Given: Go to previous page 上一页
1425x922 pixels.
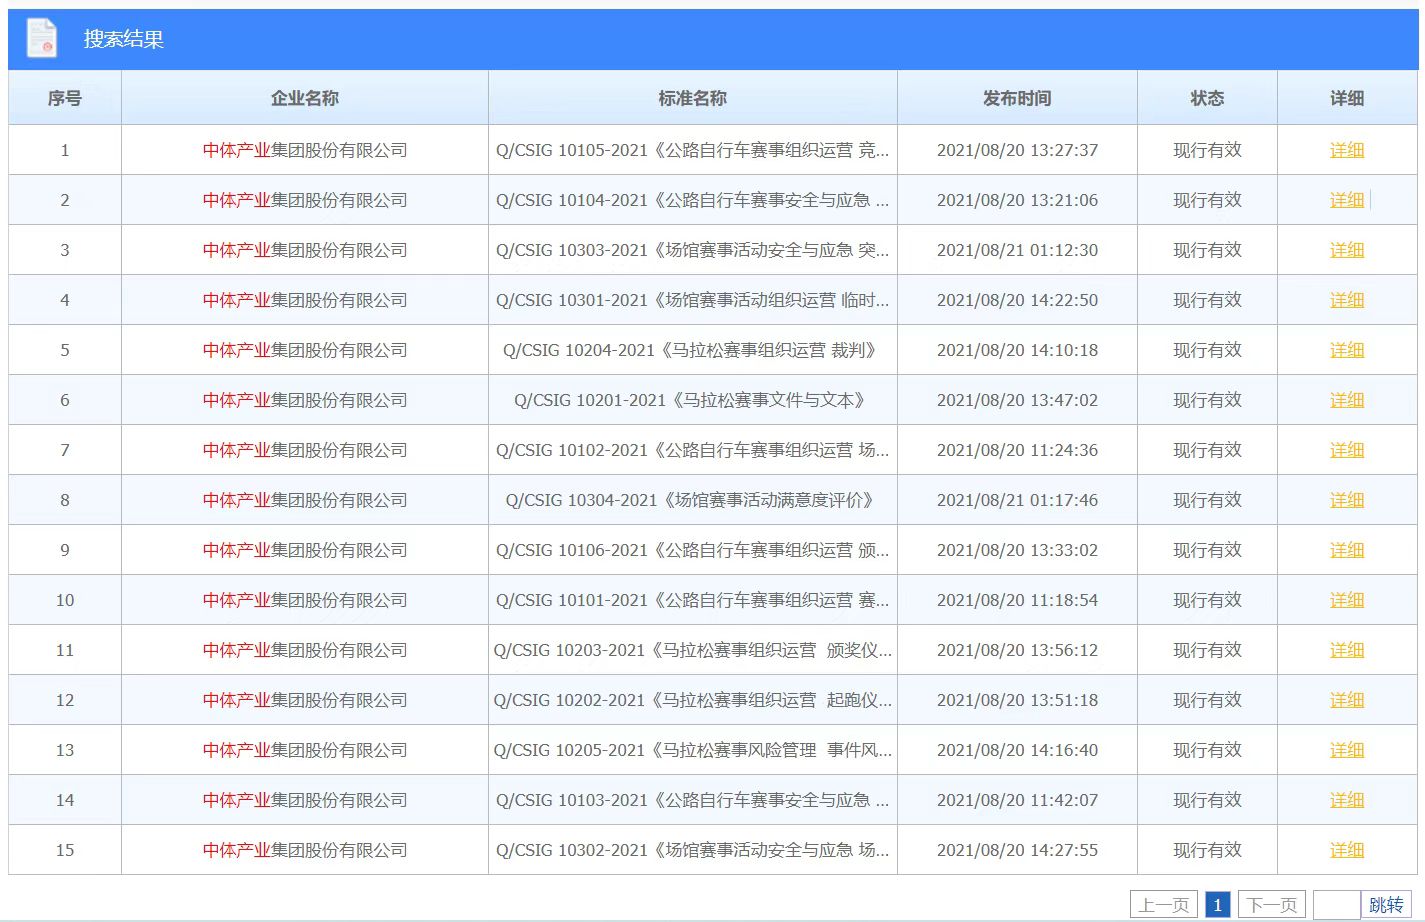Looking at the screenshot, I should [1164, 905].
